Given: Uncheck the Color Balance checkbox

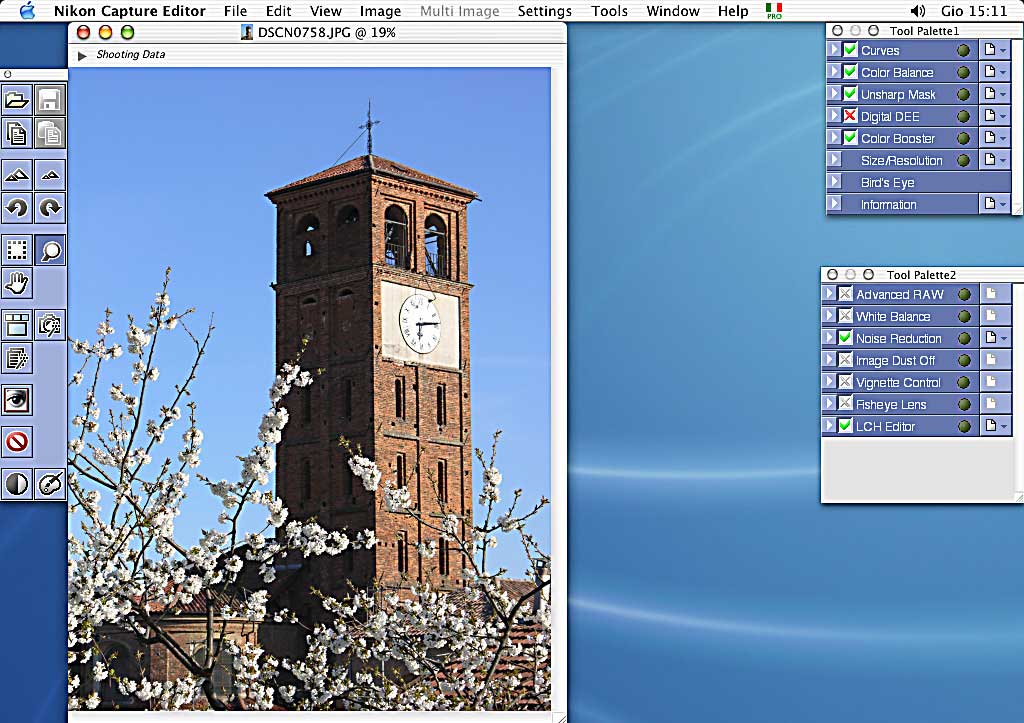Looking at the screenshot, I should pos(850,72).
